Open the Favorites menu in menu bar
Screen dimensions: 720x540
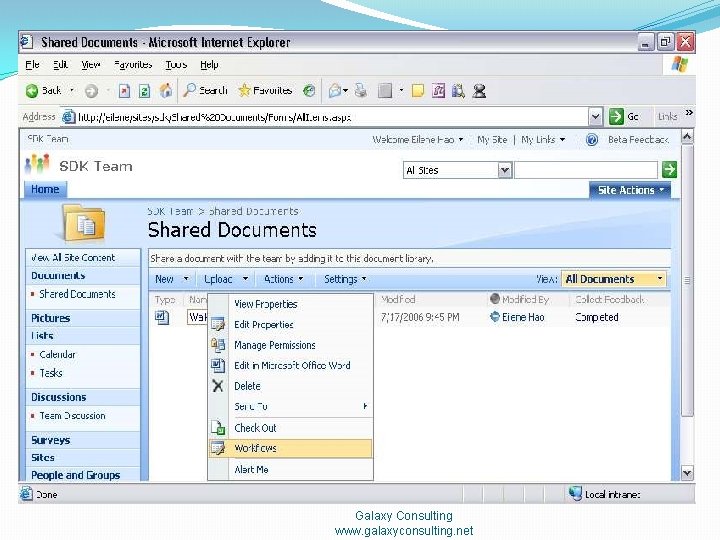tap(133, 65)
